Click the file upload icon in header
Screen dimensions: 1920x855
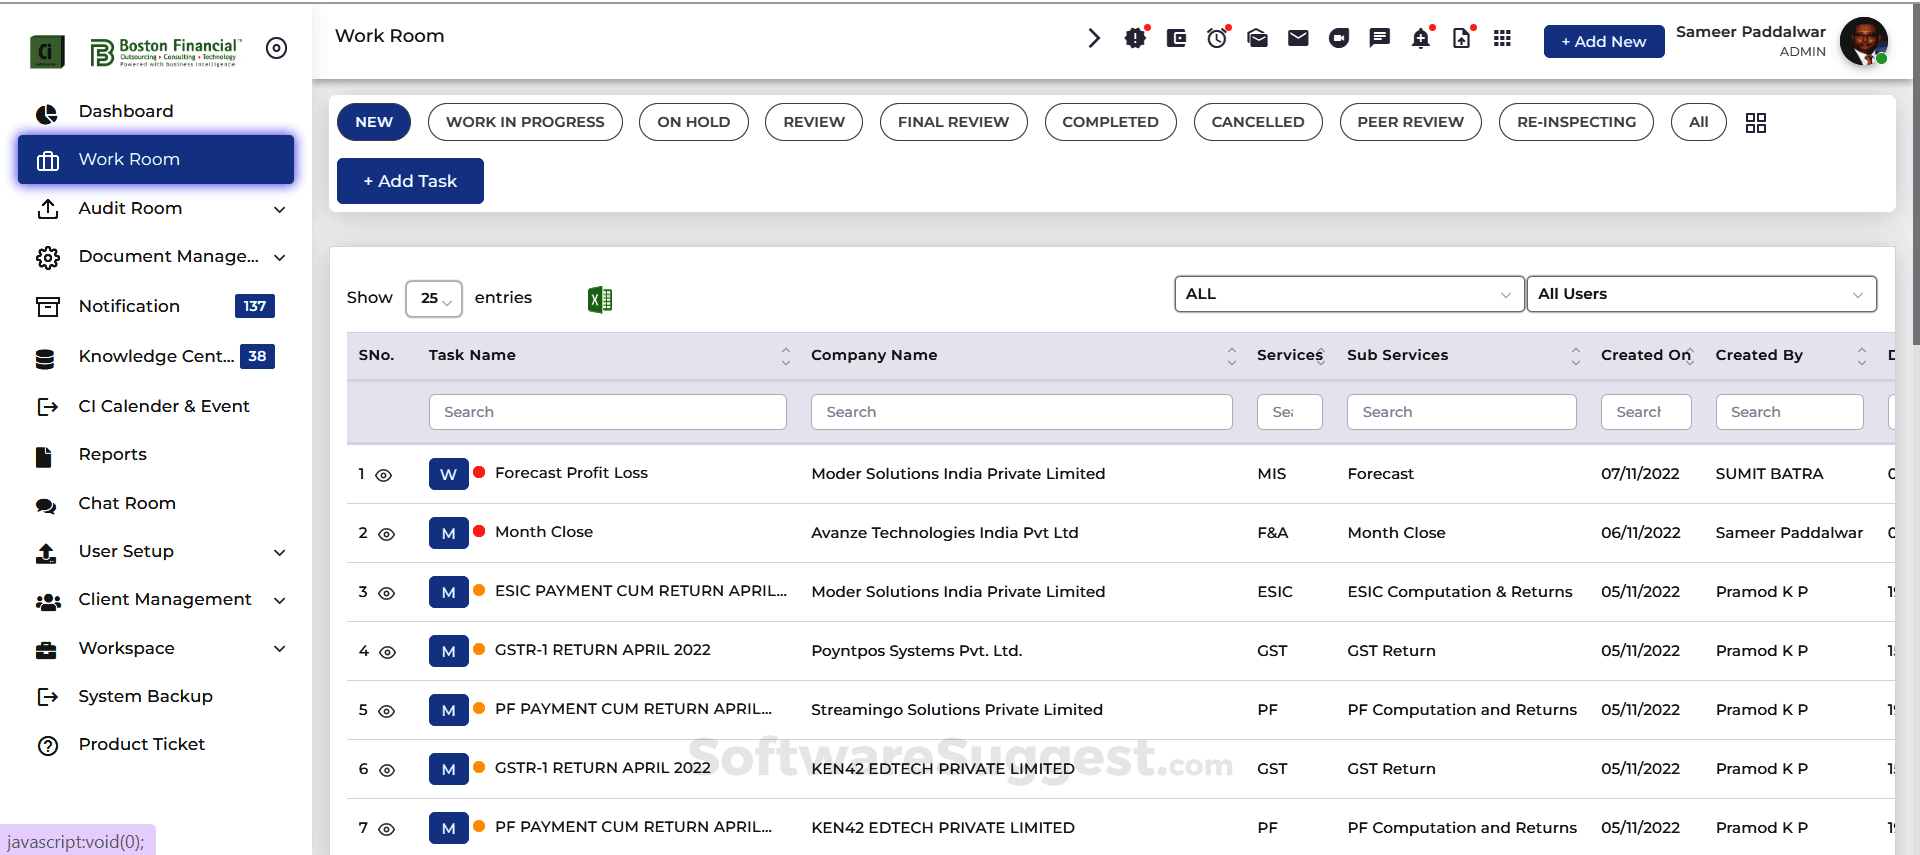(x=1461, y=39)
